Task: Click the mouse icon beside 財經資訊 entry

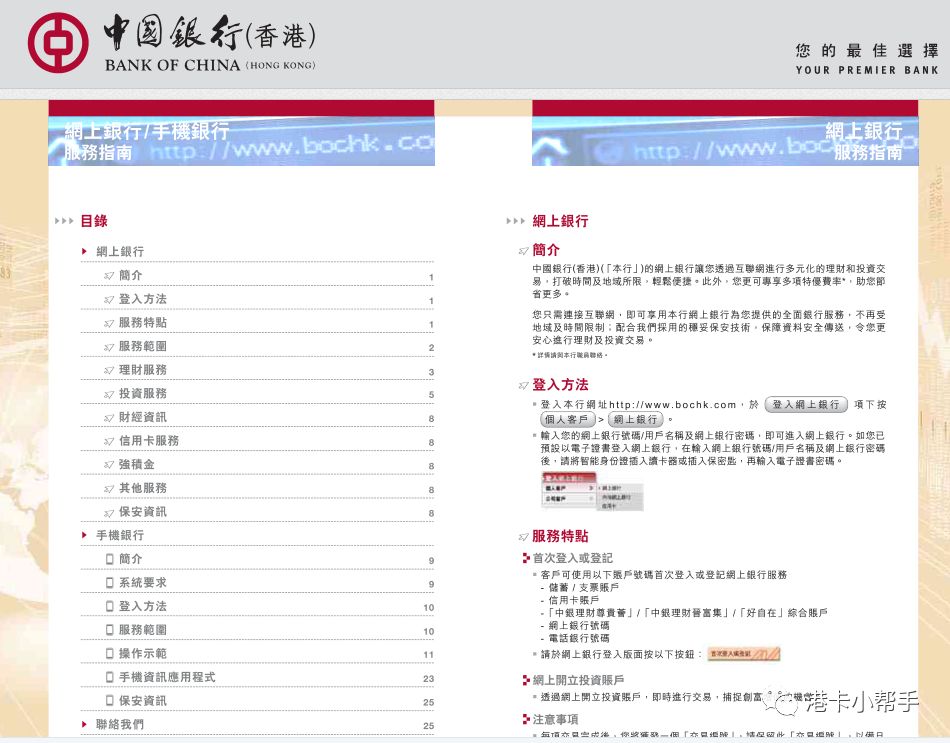Action: coord(109,418)
